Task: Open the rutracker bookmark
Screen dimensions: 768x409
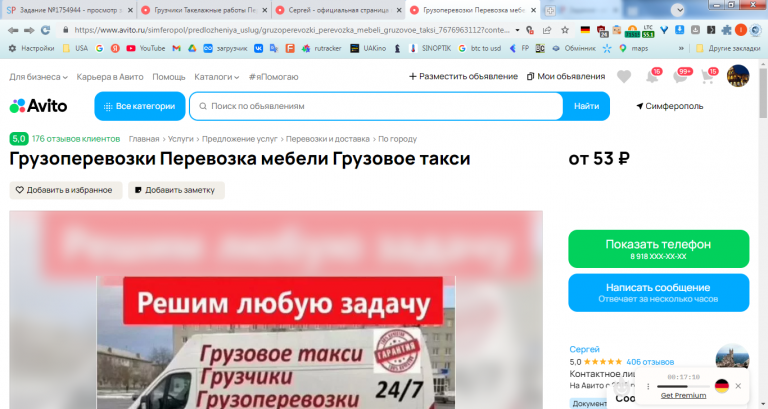Action: point(321,48)
